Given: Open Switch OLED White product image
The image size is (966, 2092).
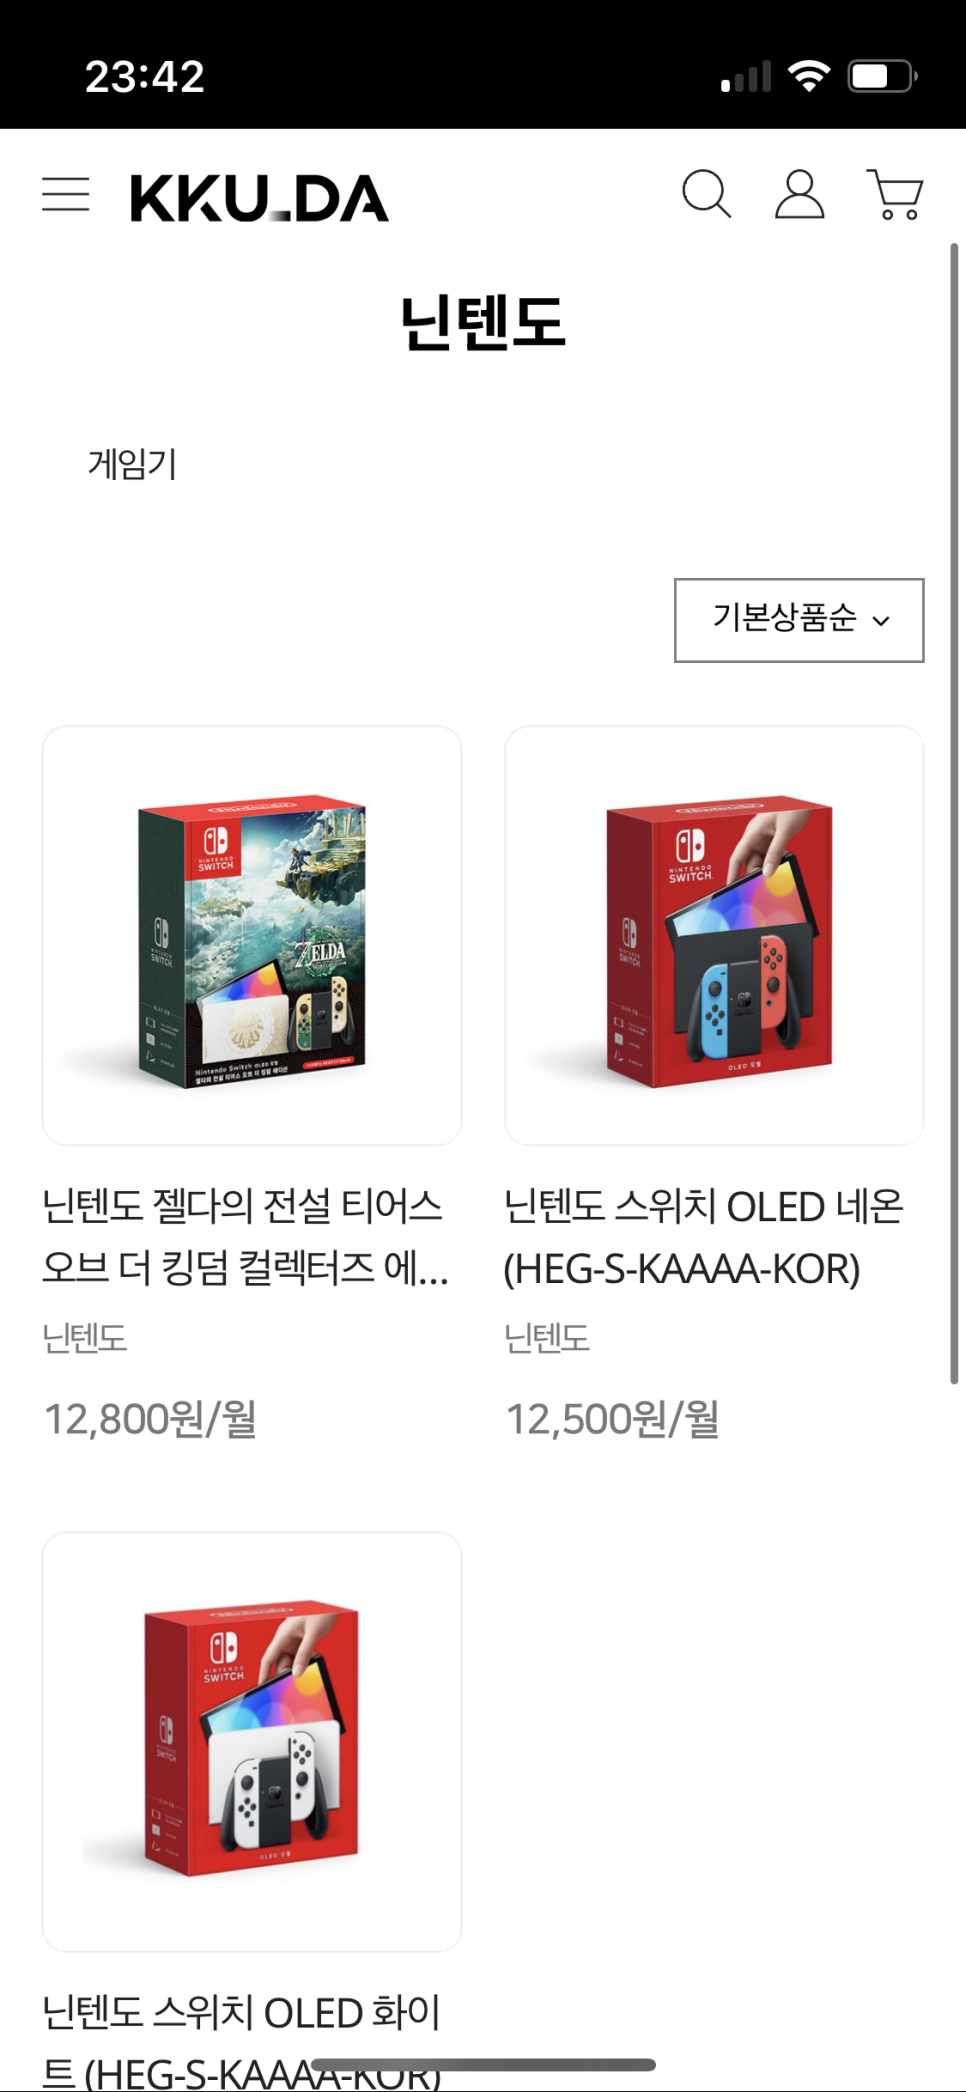Looking at the screenshot, I should click(x=252, y=1741).
